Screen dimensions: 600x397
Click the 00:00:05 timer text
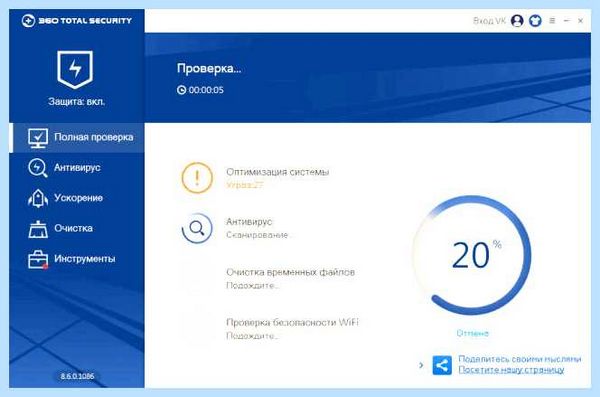point(206,90)
